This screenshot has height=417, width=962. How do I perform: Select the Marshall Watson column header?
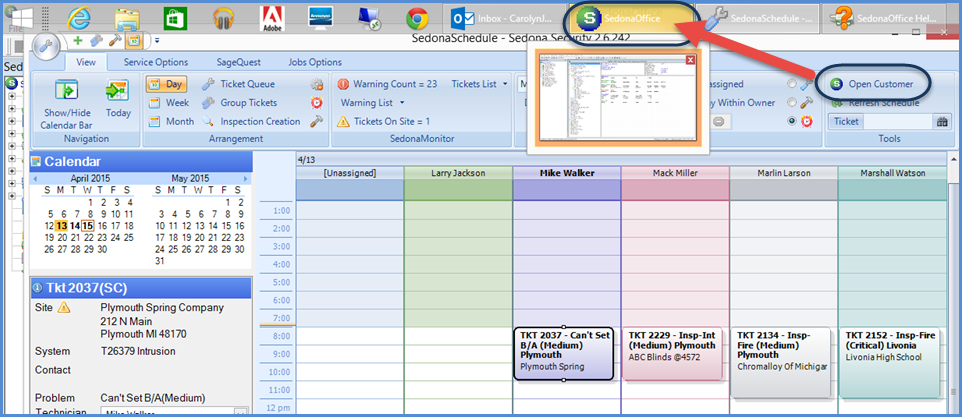tap(892, 174)
